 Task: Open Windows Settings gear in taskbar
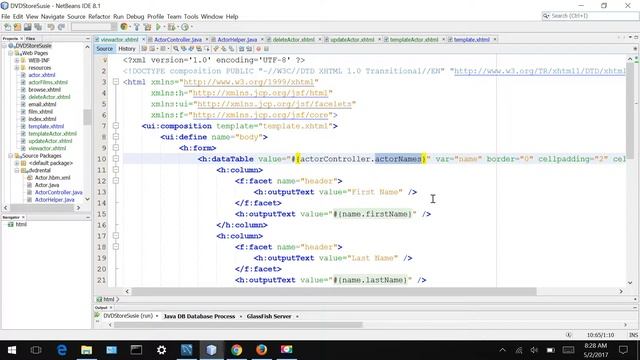(161, 350)
